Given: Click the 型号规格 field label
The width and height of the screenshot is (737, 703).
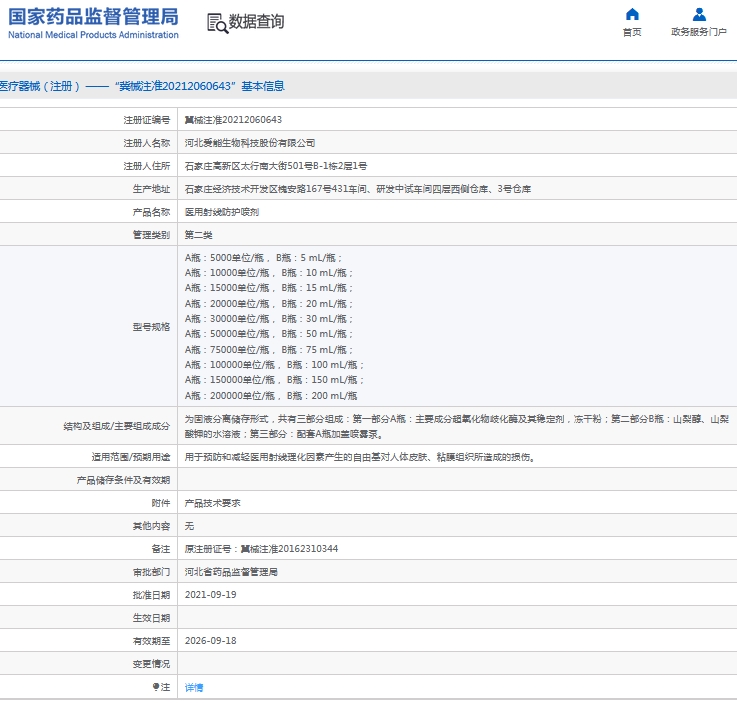Looking at the screenshot, I should [x=151, y=327].
